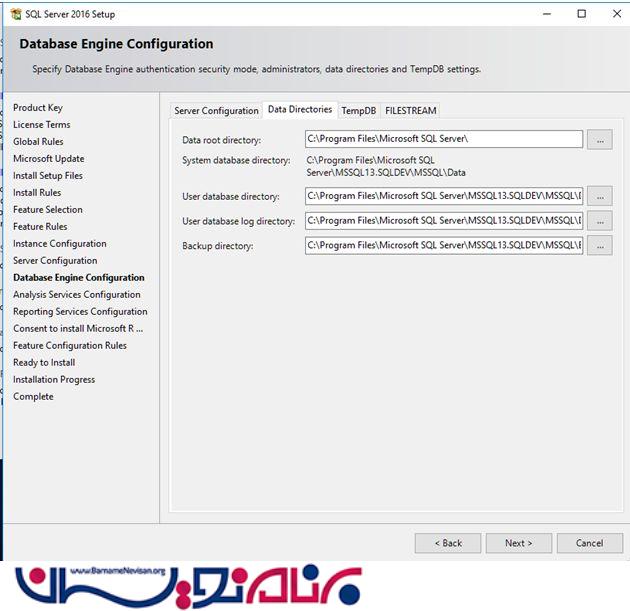630x611 pixels.
Task: Minimize the setup window
Action: tap(547, 14)
